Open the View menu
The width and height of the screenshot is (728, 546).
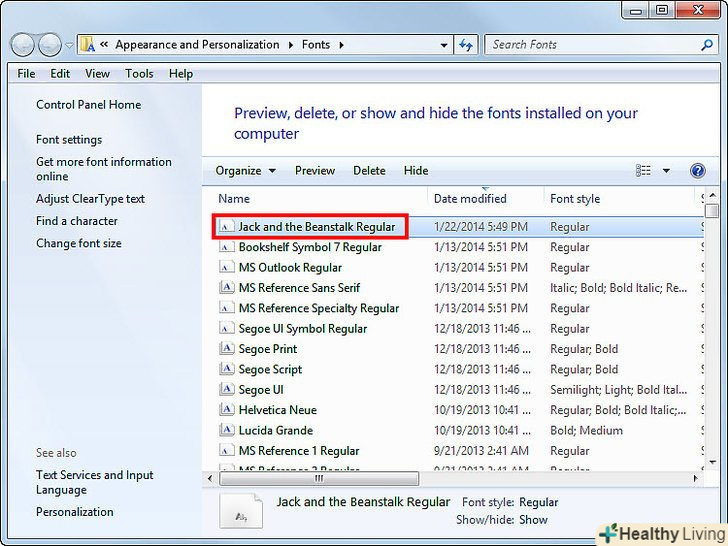tap(97, 74)
